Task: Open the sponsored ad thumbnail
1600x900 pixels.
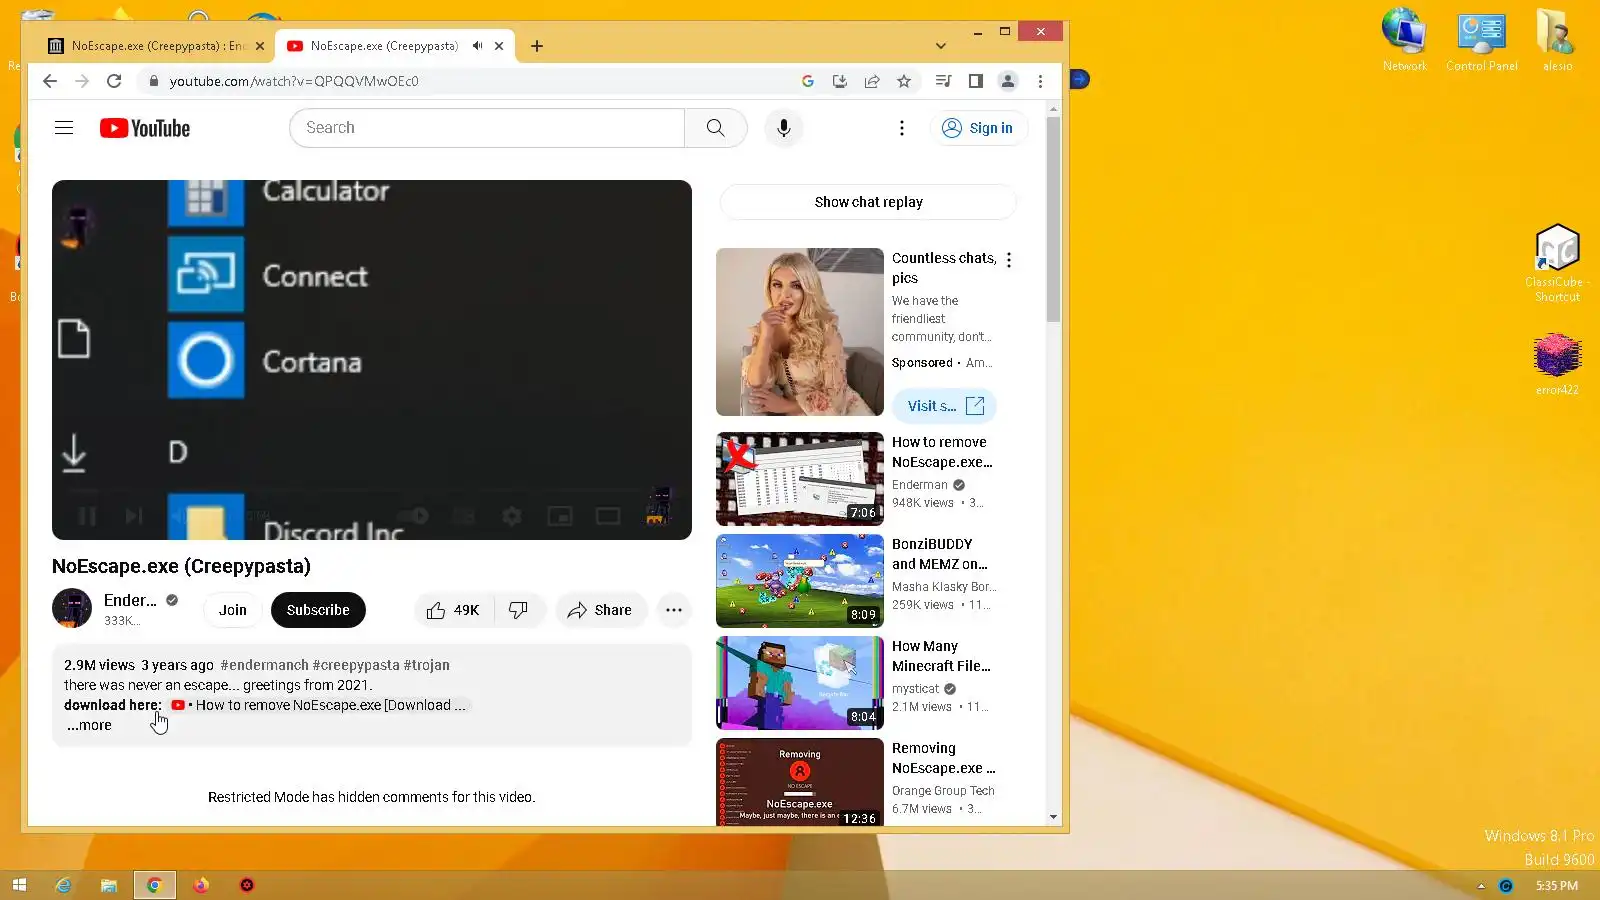Action: click(800, 332)
